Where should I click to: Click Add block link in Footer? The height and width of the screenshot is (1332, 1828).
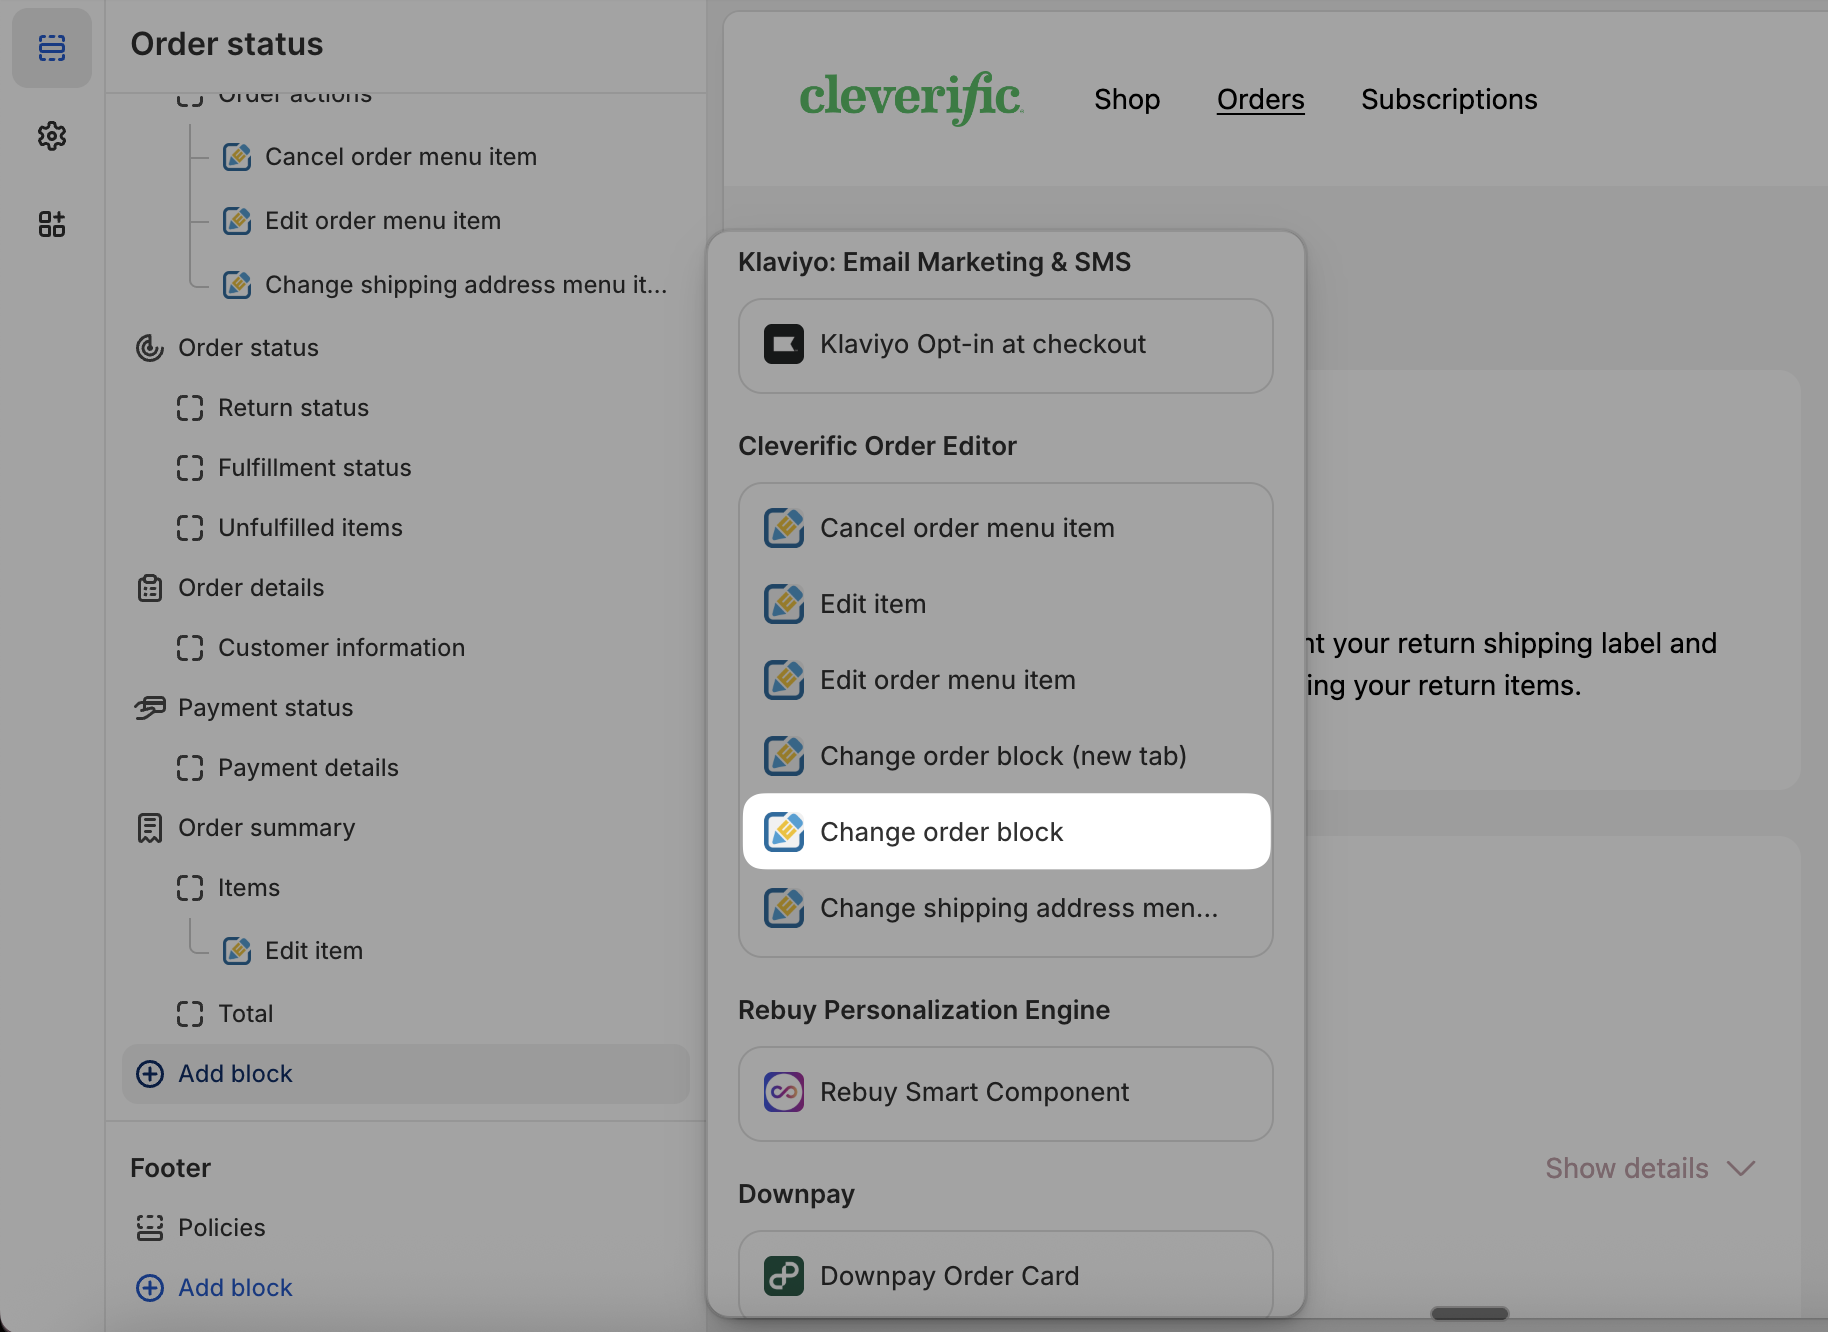235,1288
